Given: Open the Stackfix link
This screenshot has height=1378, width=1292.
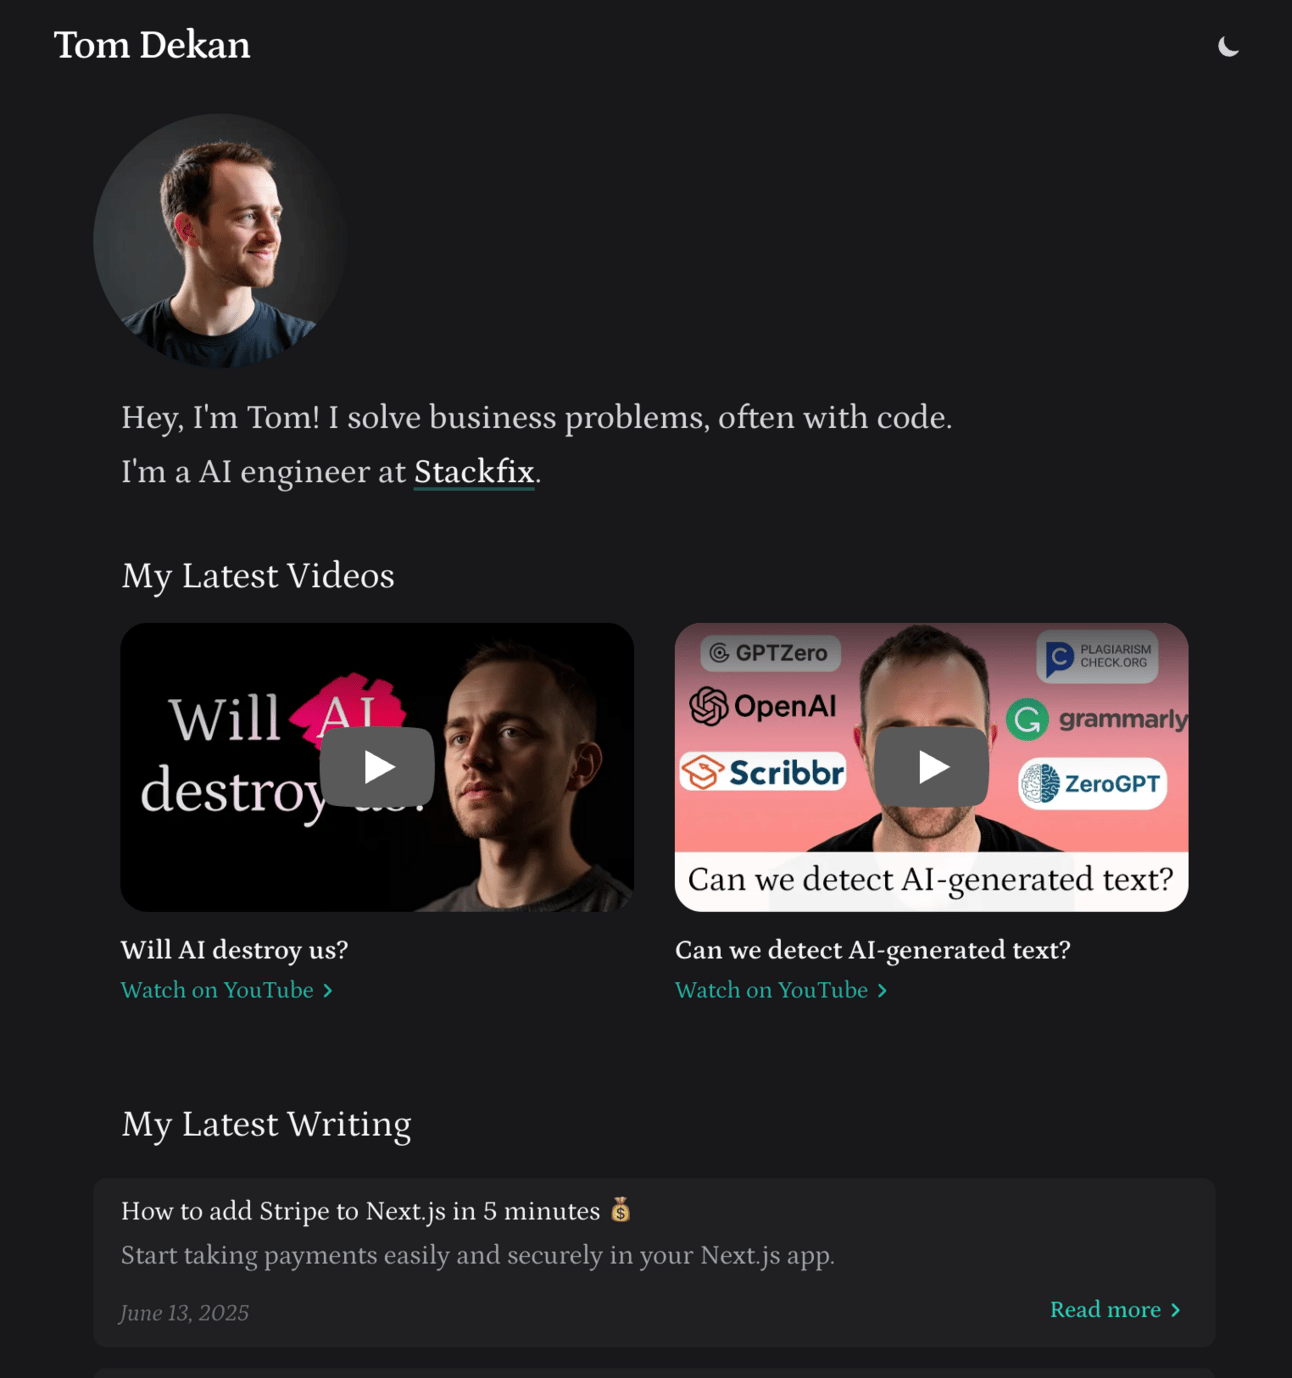Looking at the screenshot, I should pos(474,471).
